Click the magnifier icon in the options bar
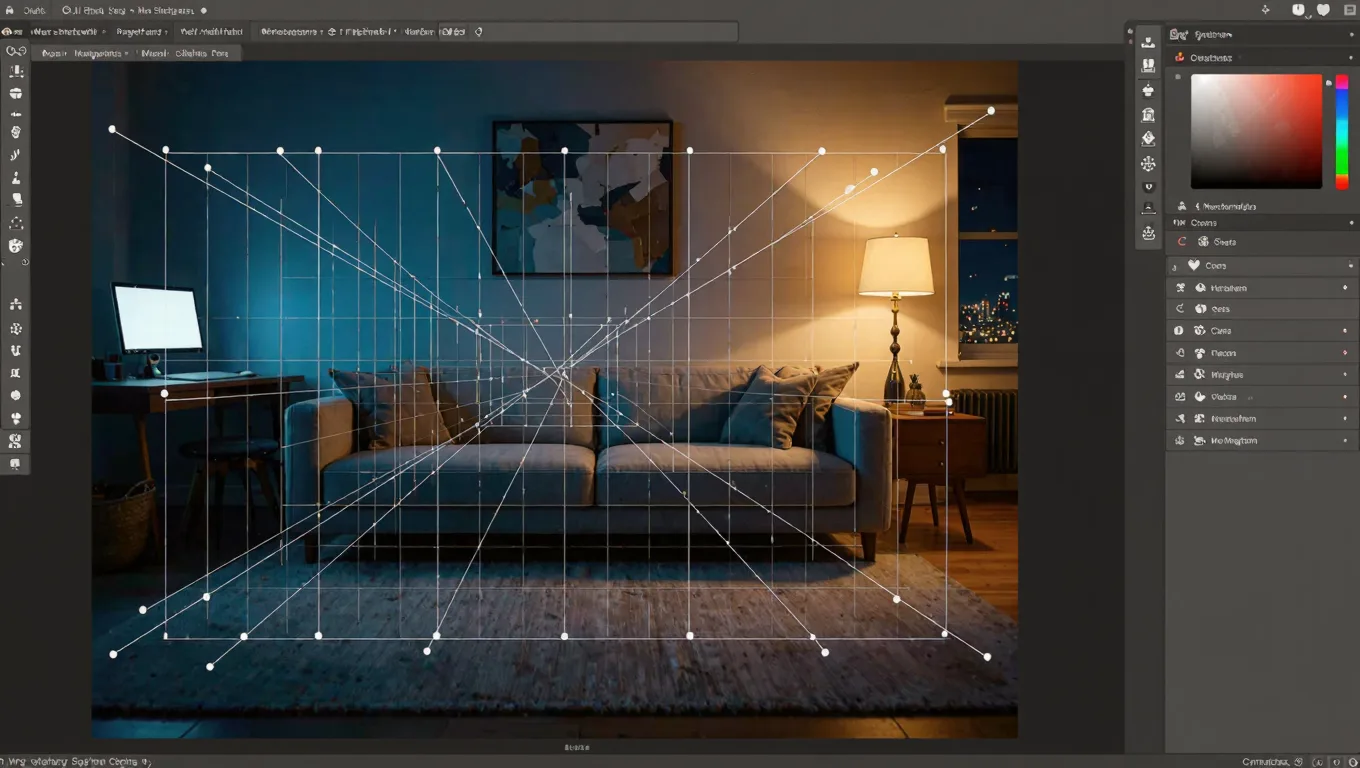Screen dimensions: 1360x768 click(x=478, y=32)
